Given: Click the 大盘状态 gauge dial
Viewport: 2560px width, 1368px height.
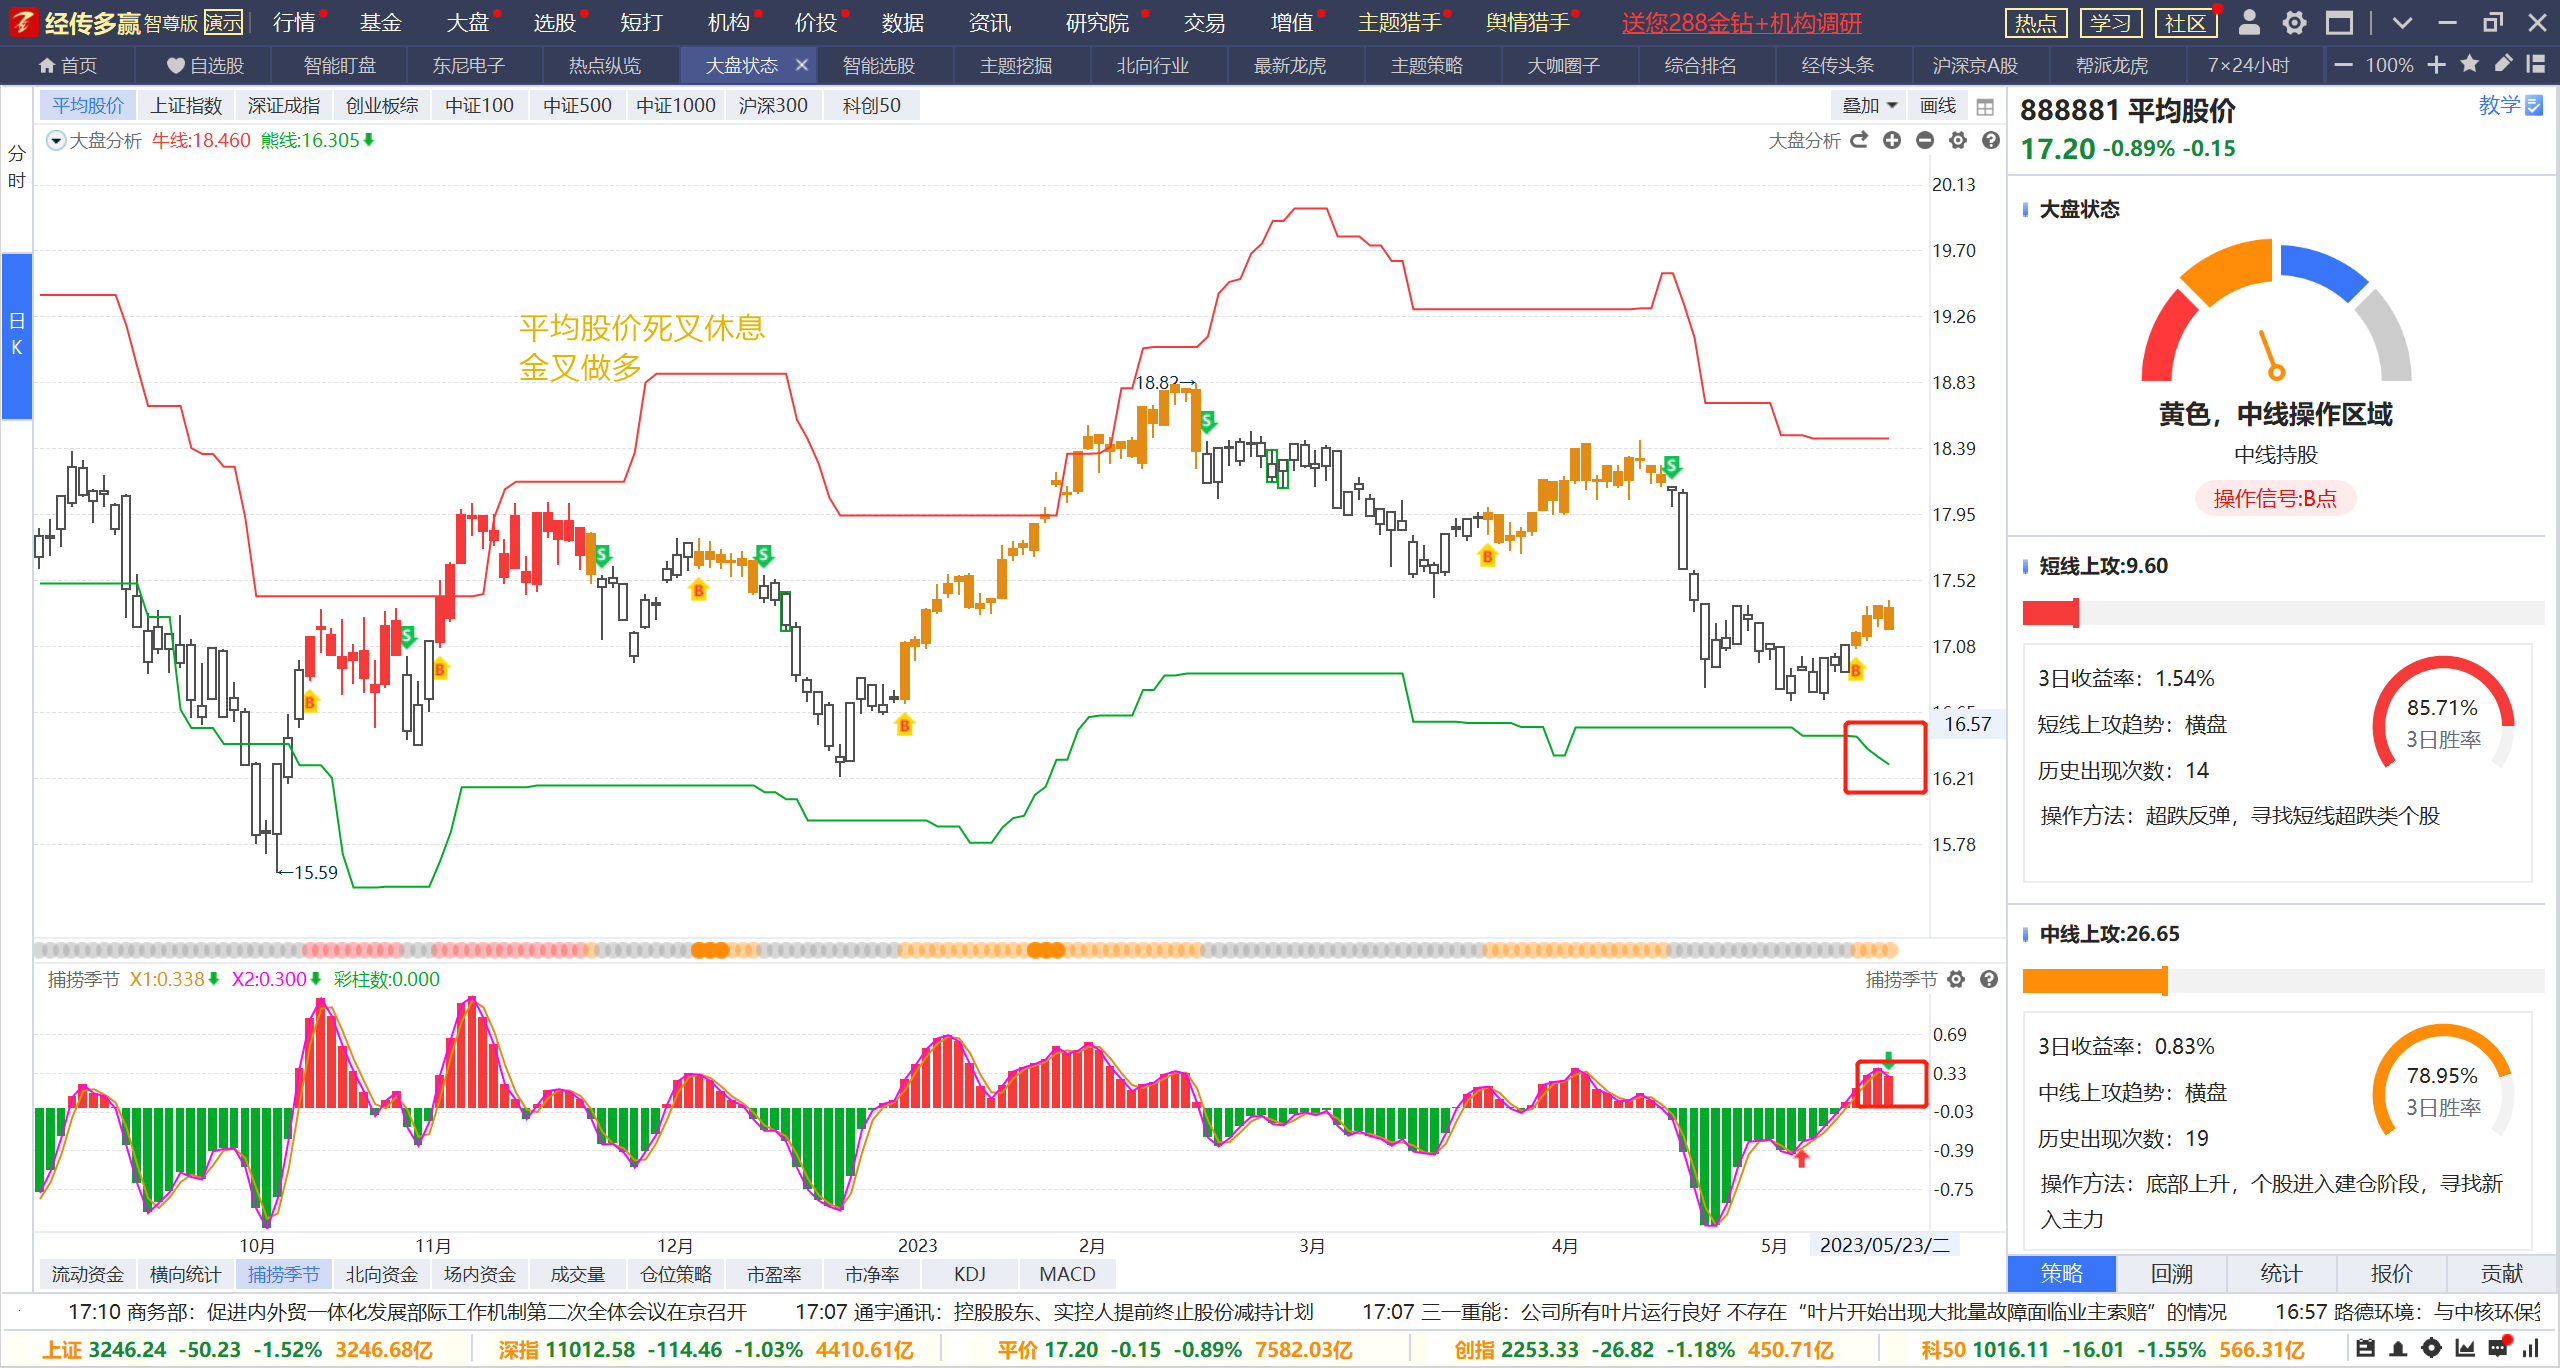Looking at the screenshot, I should coord(2276,310).
